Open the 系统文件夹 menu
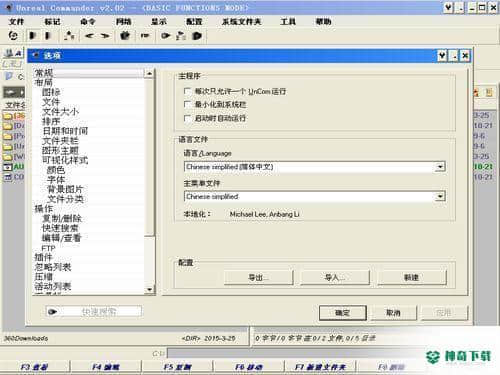The height and width of the screenshot is (375, 500). (241, 22)
